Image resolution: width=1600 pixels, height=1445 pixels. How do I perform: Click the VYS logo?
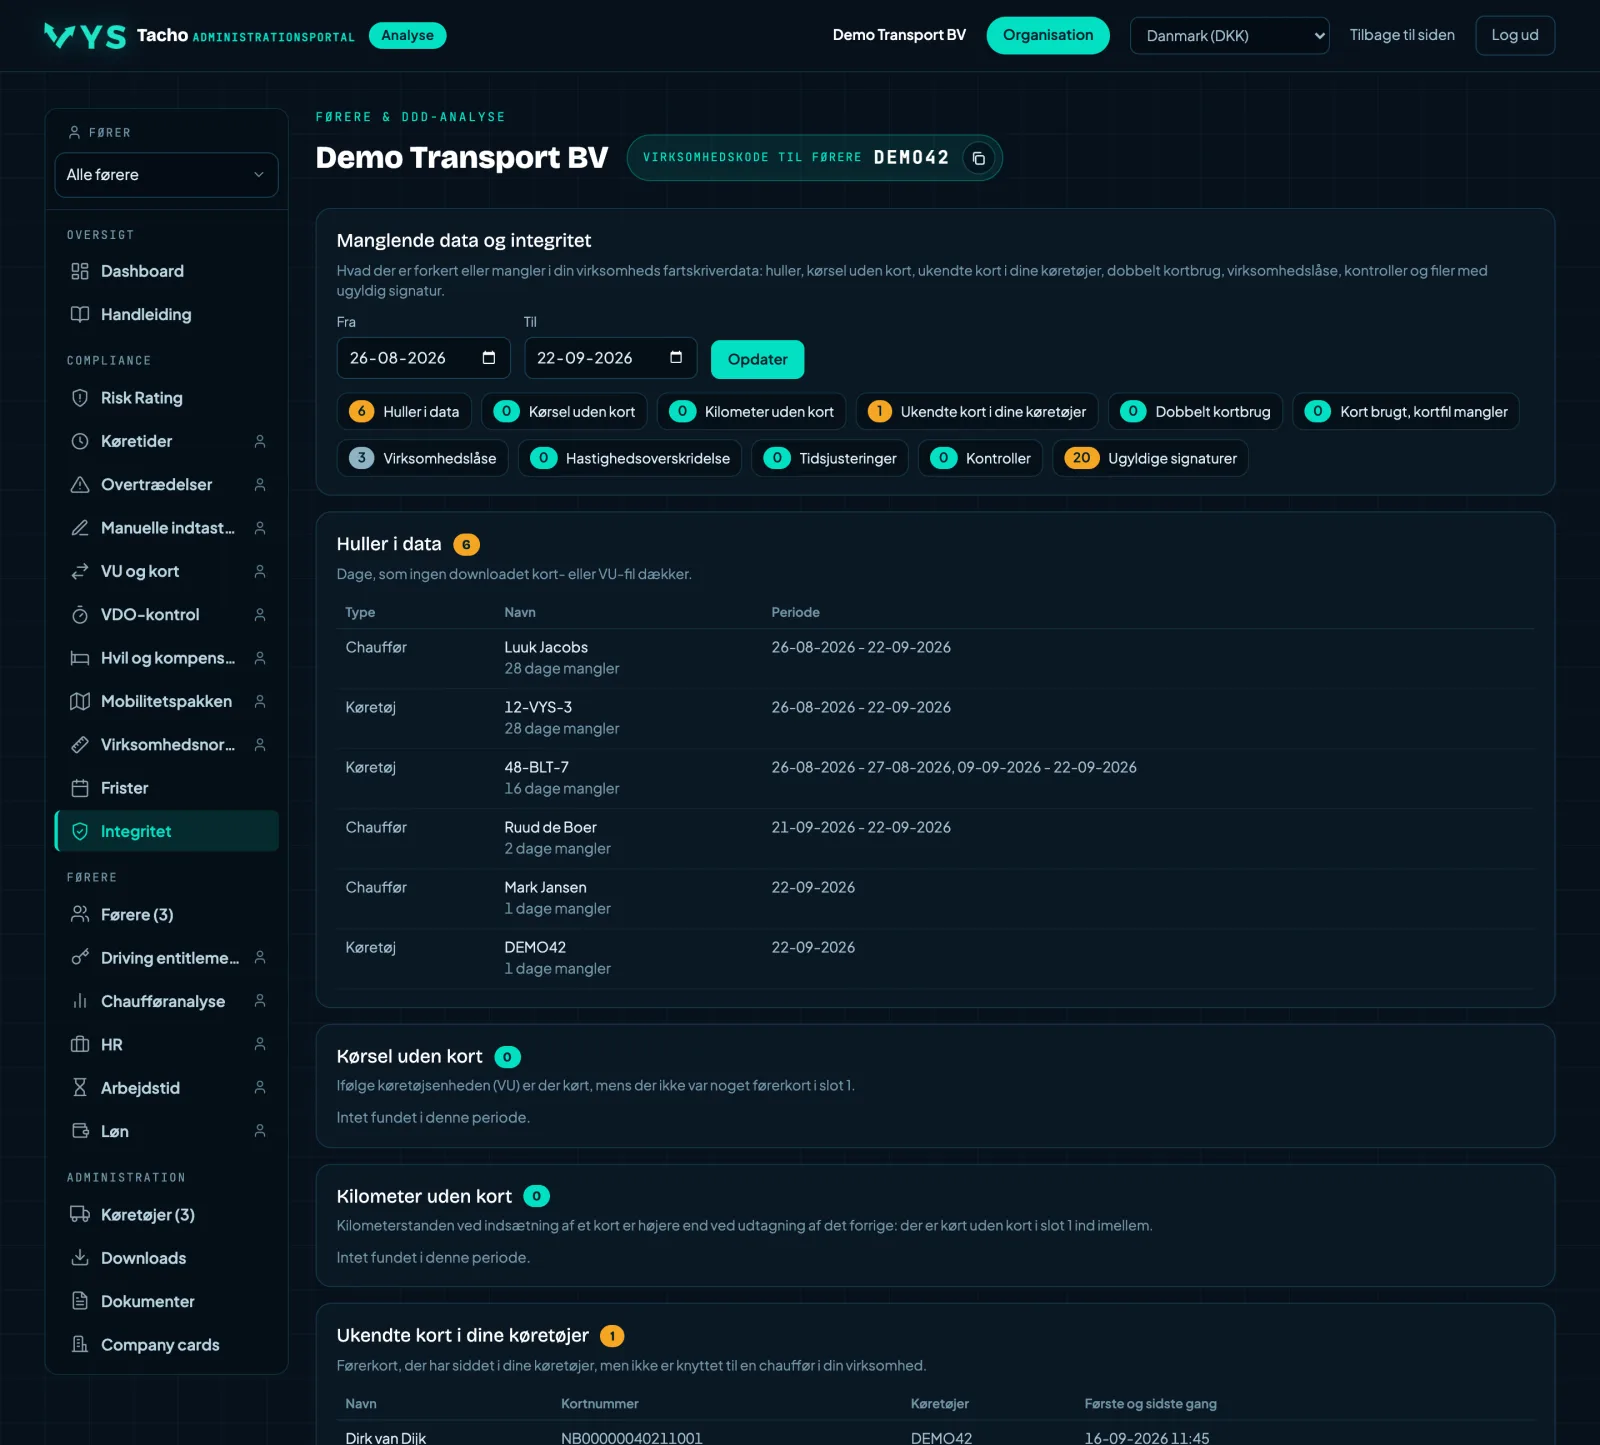coord(85,36)
